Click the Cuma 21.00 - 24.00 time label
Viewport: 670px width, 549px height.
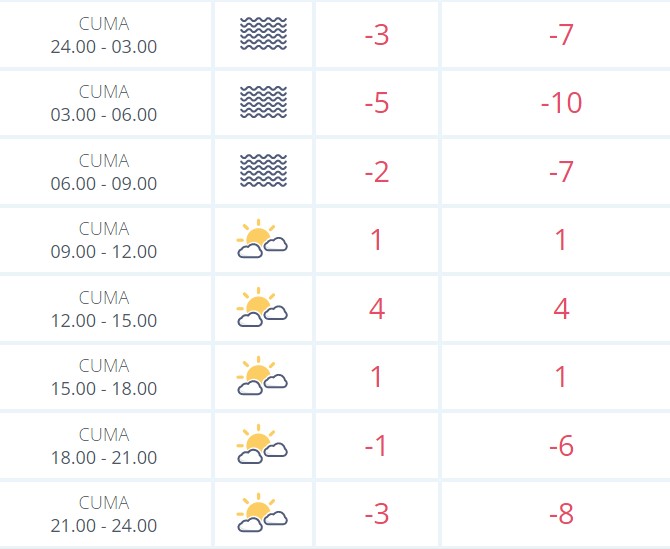point(104,514)
